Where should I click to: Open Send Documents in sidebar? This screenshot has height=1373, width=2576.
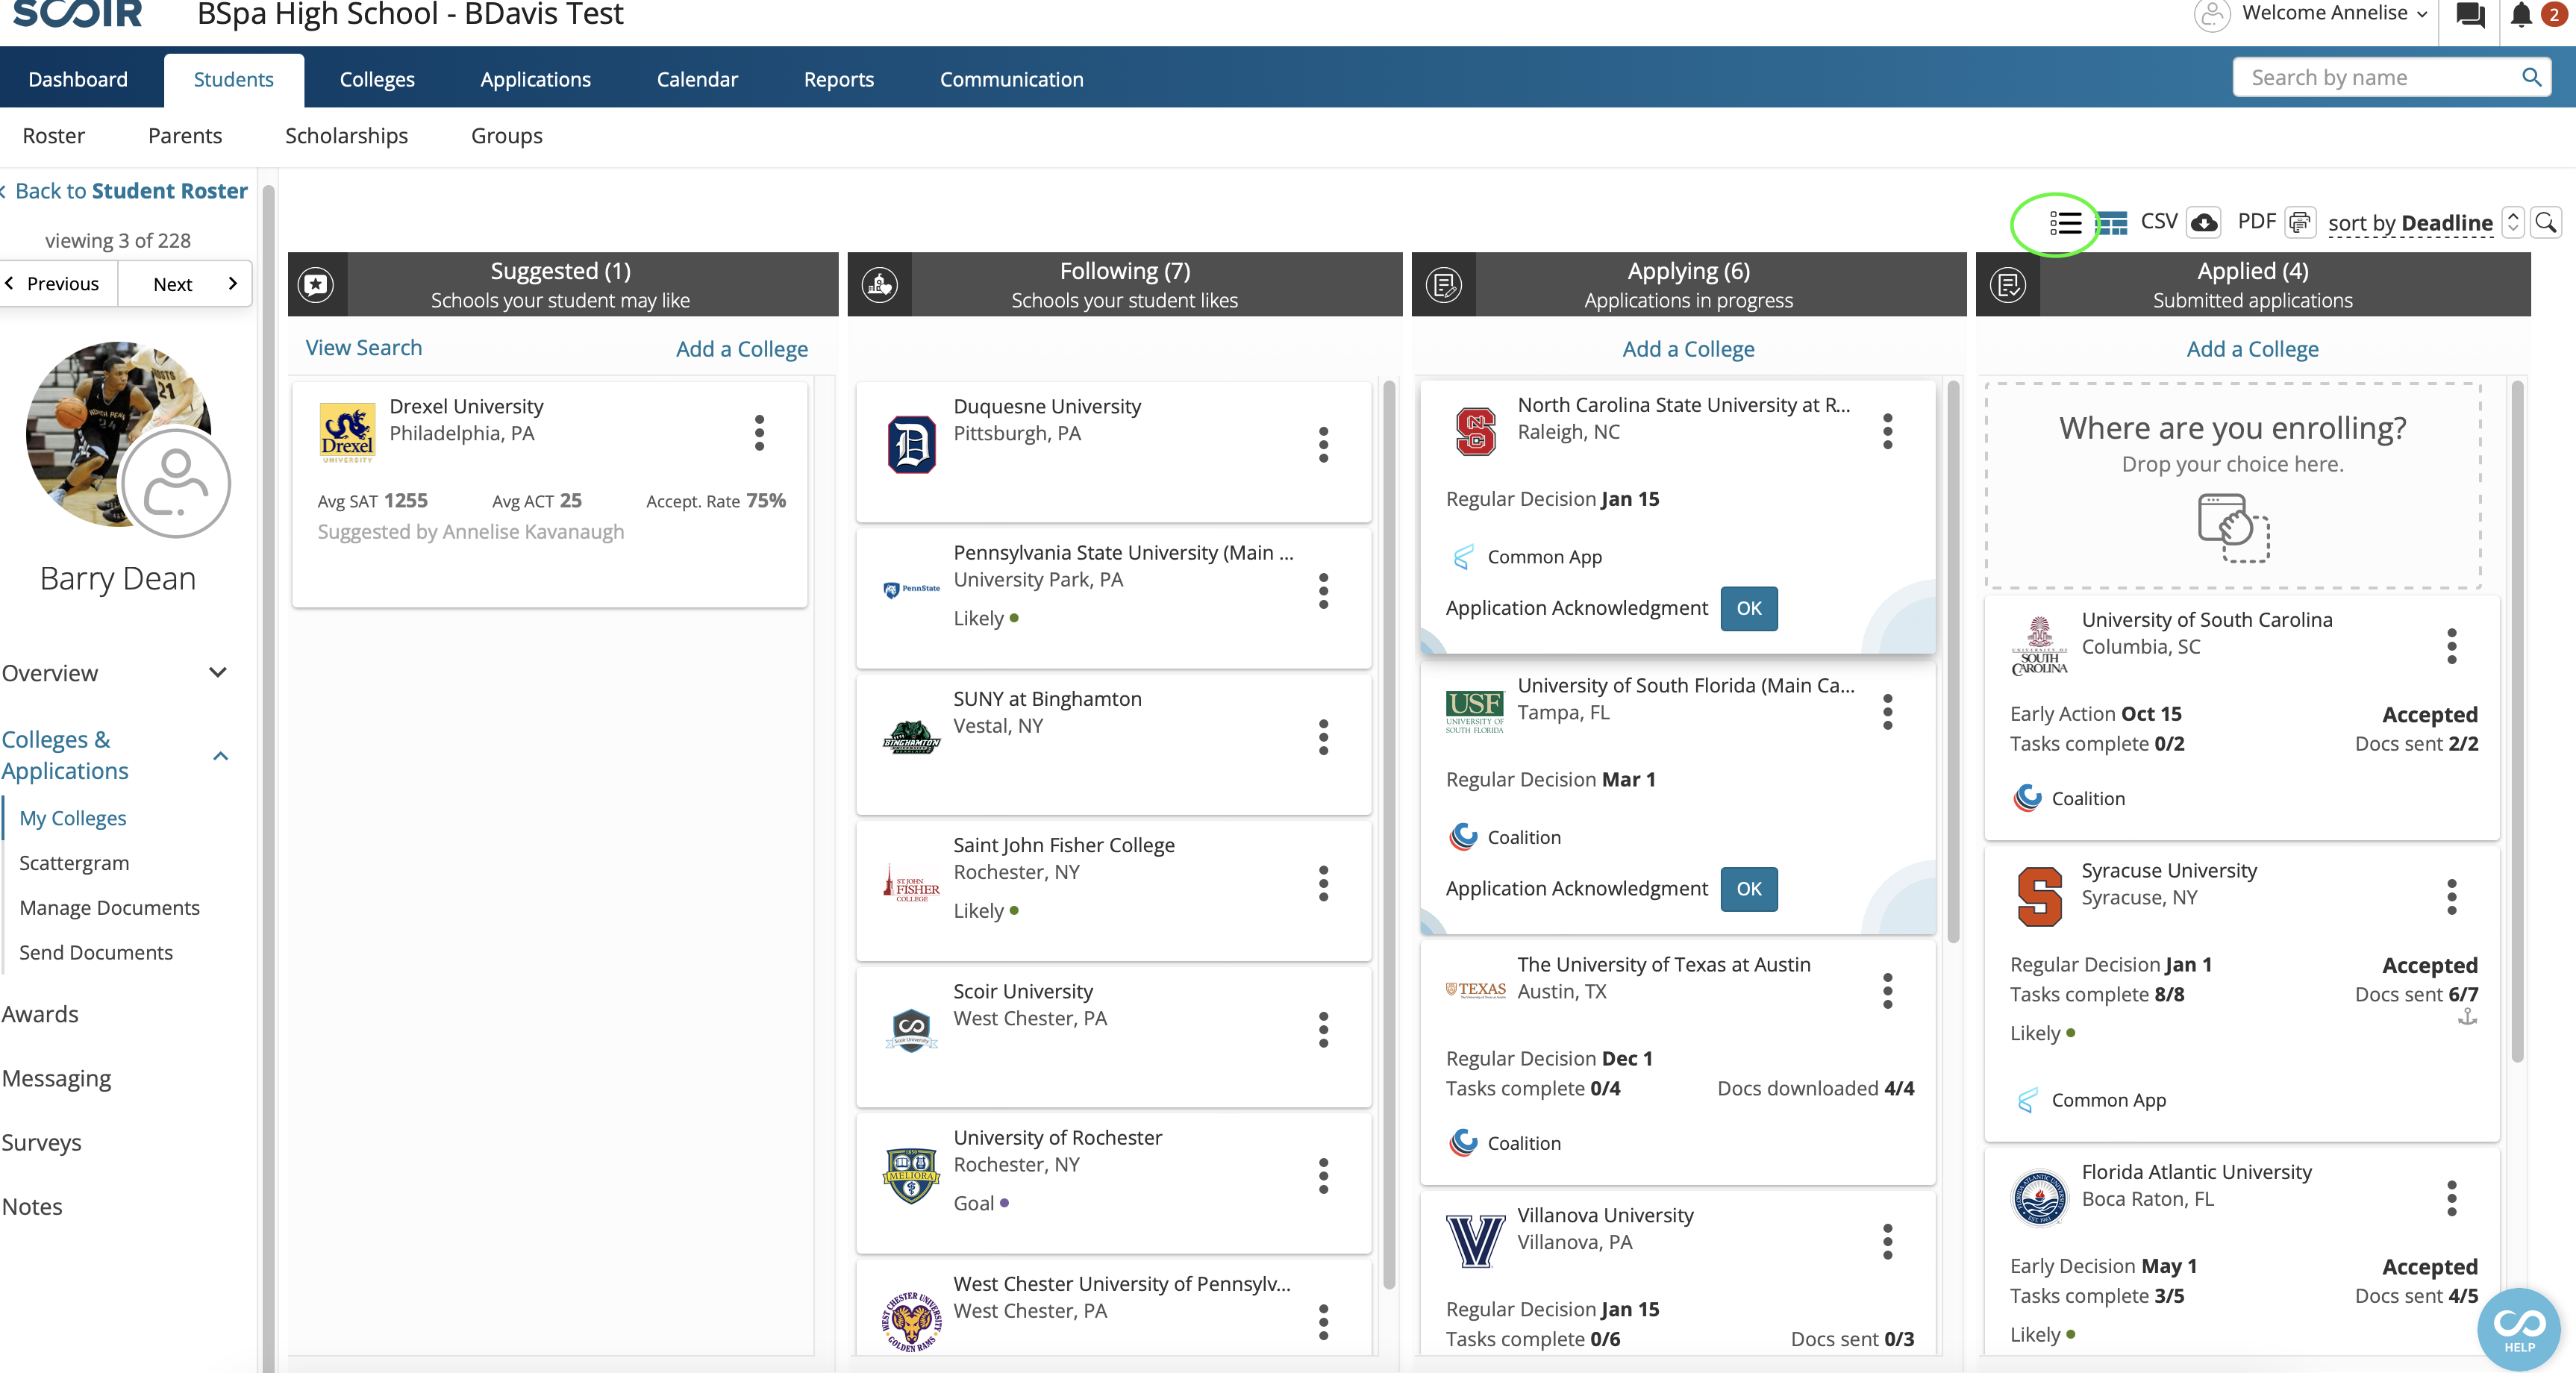click(x=96, y=953)
